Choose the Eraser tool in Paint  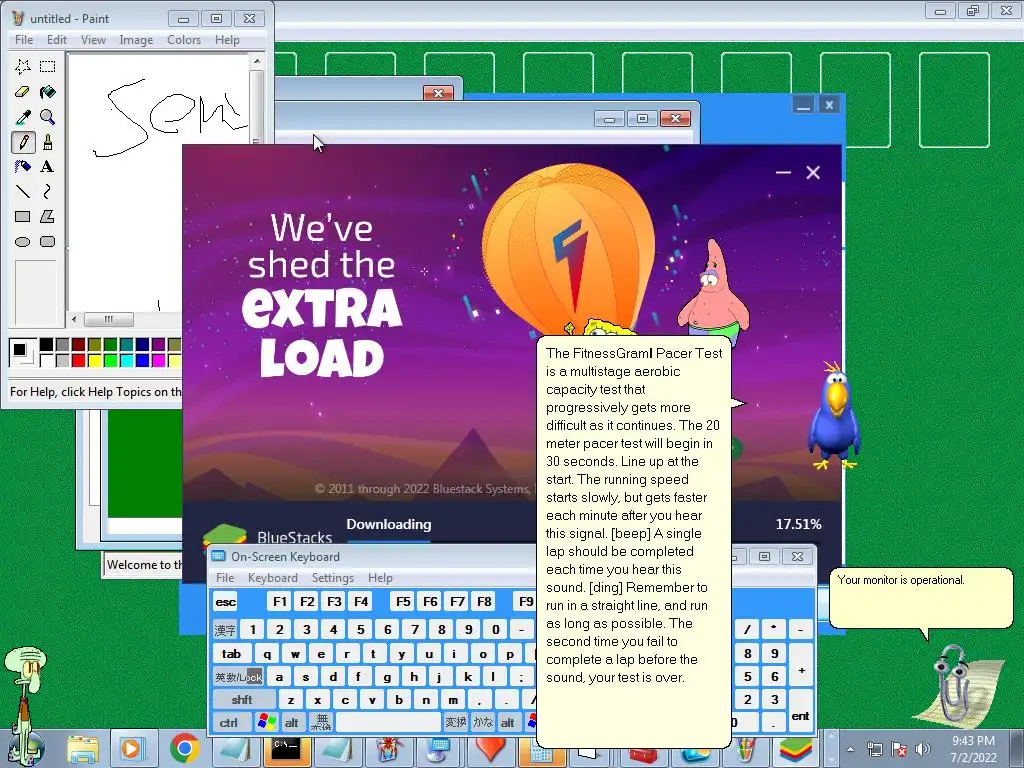23,91
